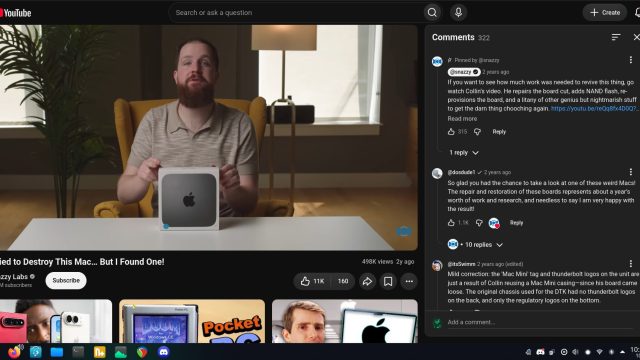Open the Wi-Fi network tray icon
640x360 pixels.
[600, 352]
